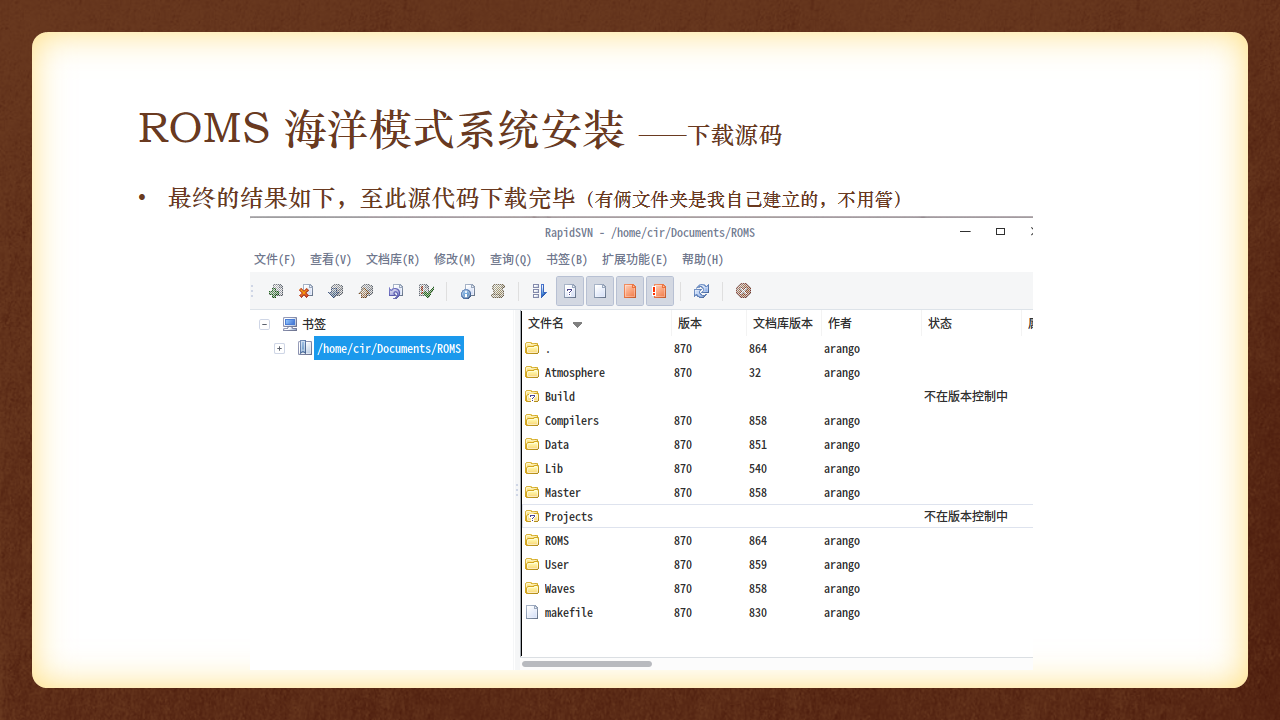Open the 文档库(R) menu
Viewport: 1280px width, 720px height.
point(392,259)
